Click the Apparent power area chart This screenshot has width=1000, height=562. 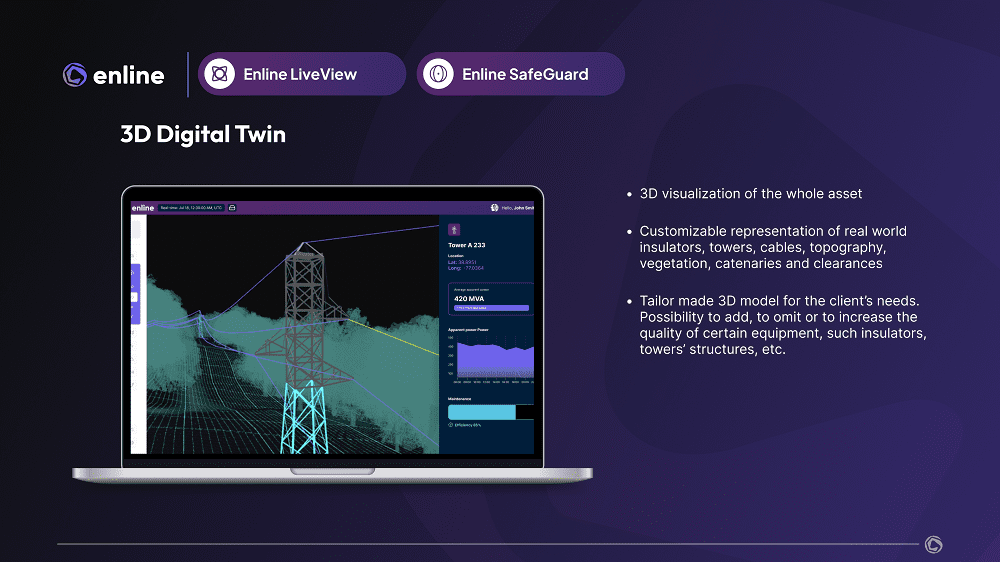pos(495,360)
